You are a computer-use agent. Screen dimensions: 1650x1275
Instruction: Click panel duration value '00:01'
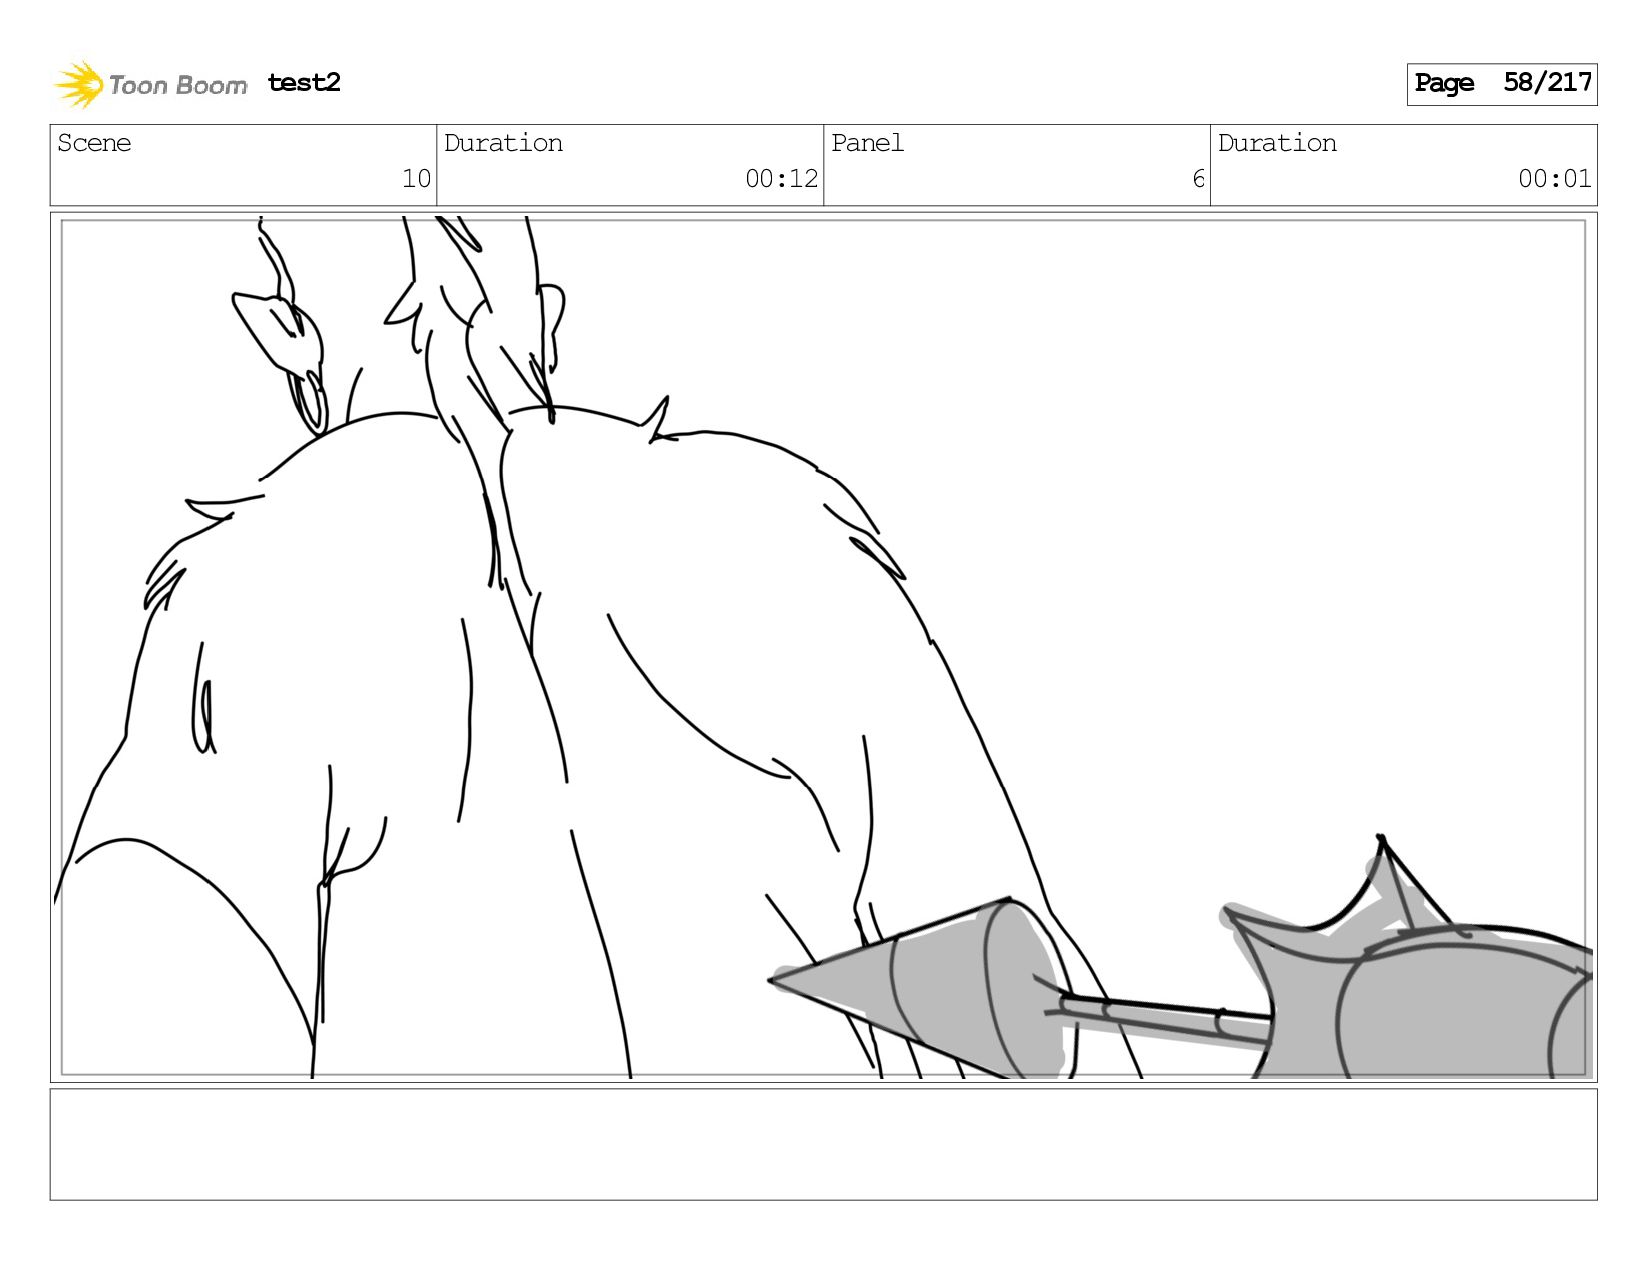point(1555,179)
